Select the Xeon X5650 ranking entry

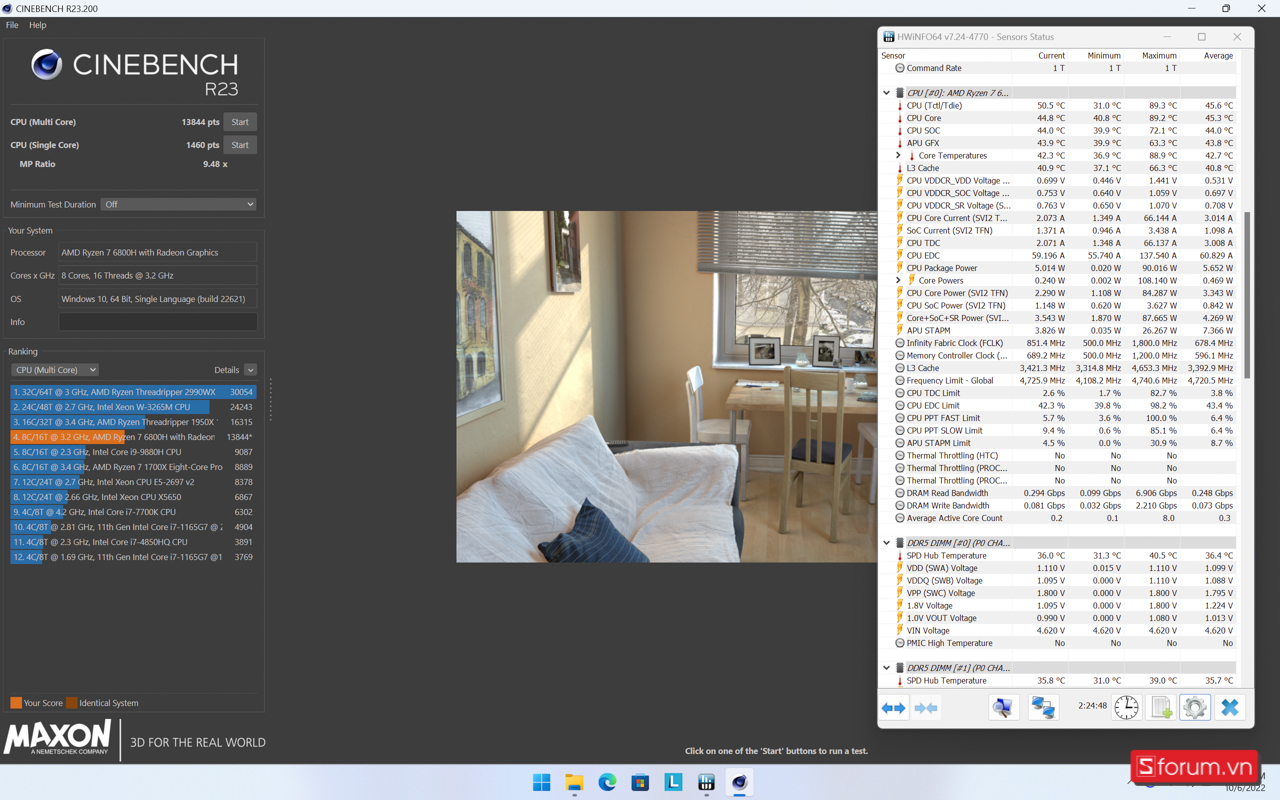click(x=133, y=497)
